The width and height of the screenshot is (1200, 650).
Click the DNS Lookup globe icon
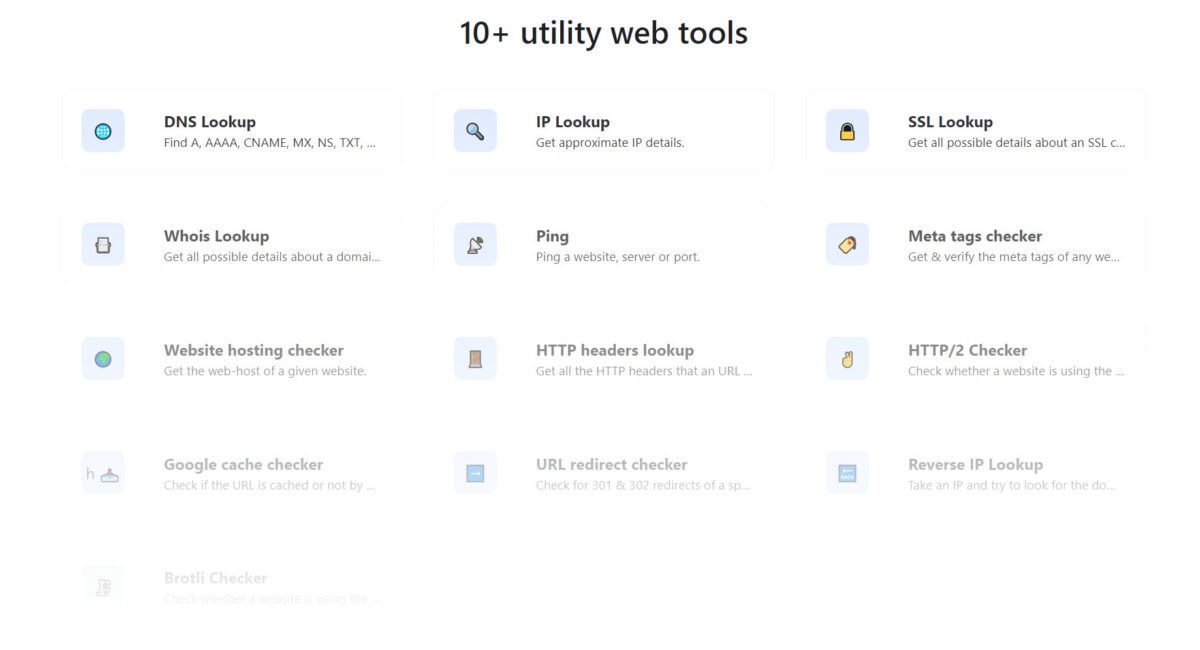tap(103, 131)
